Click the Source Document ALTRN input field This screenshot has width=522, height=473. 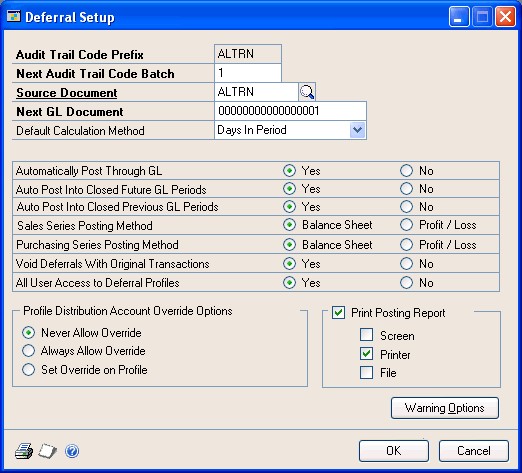point(256,92)
